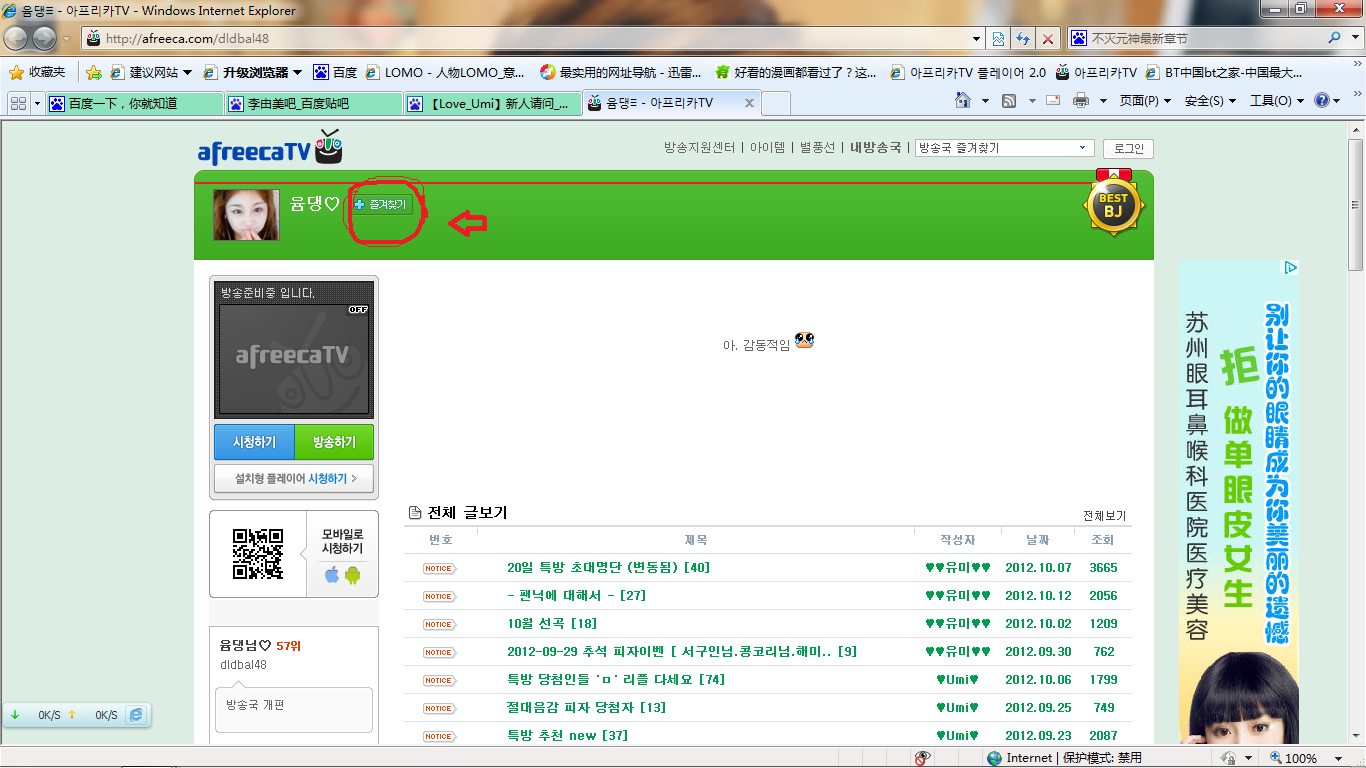
Task: Click the BEST BJ gold medal badge
Action: coord(1113,203)
